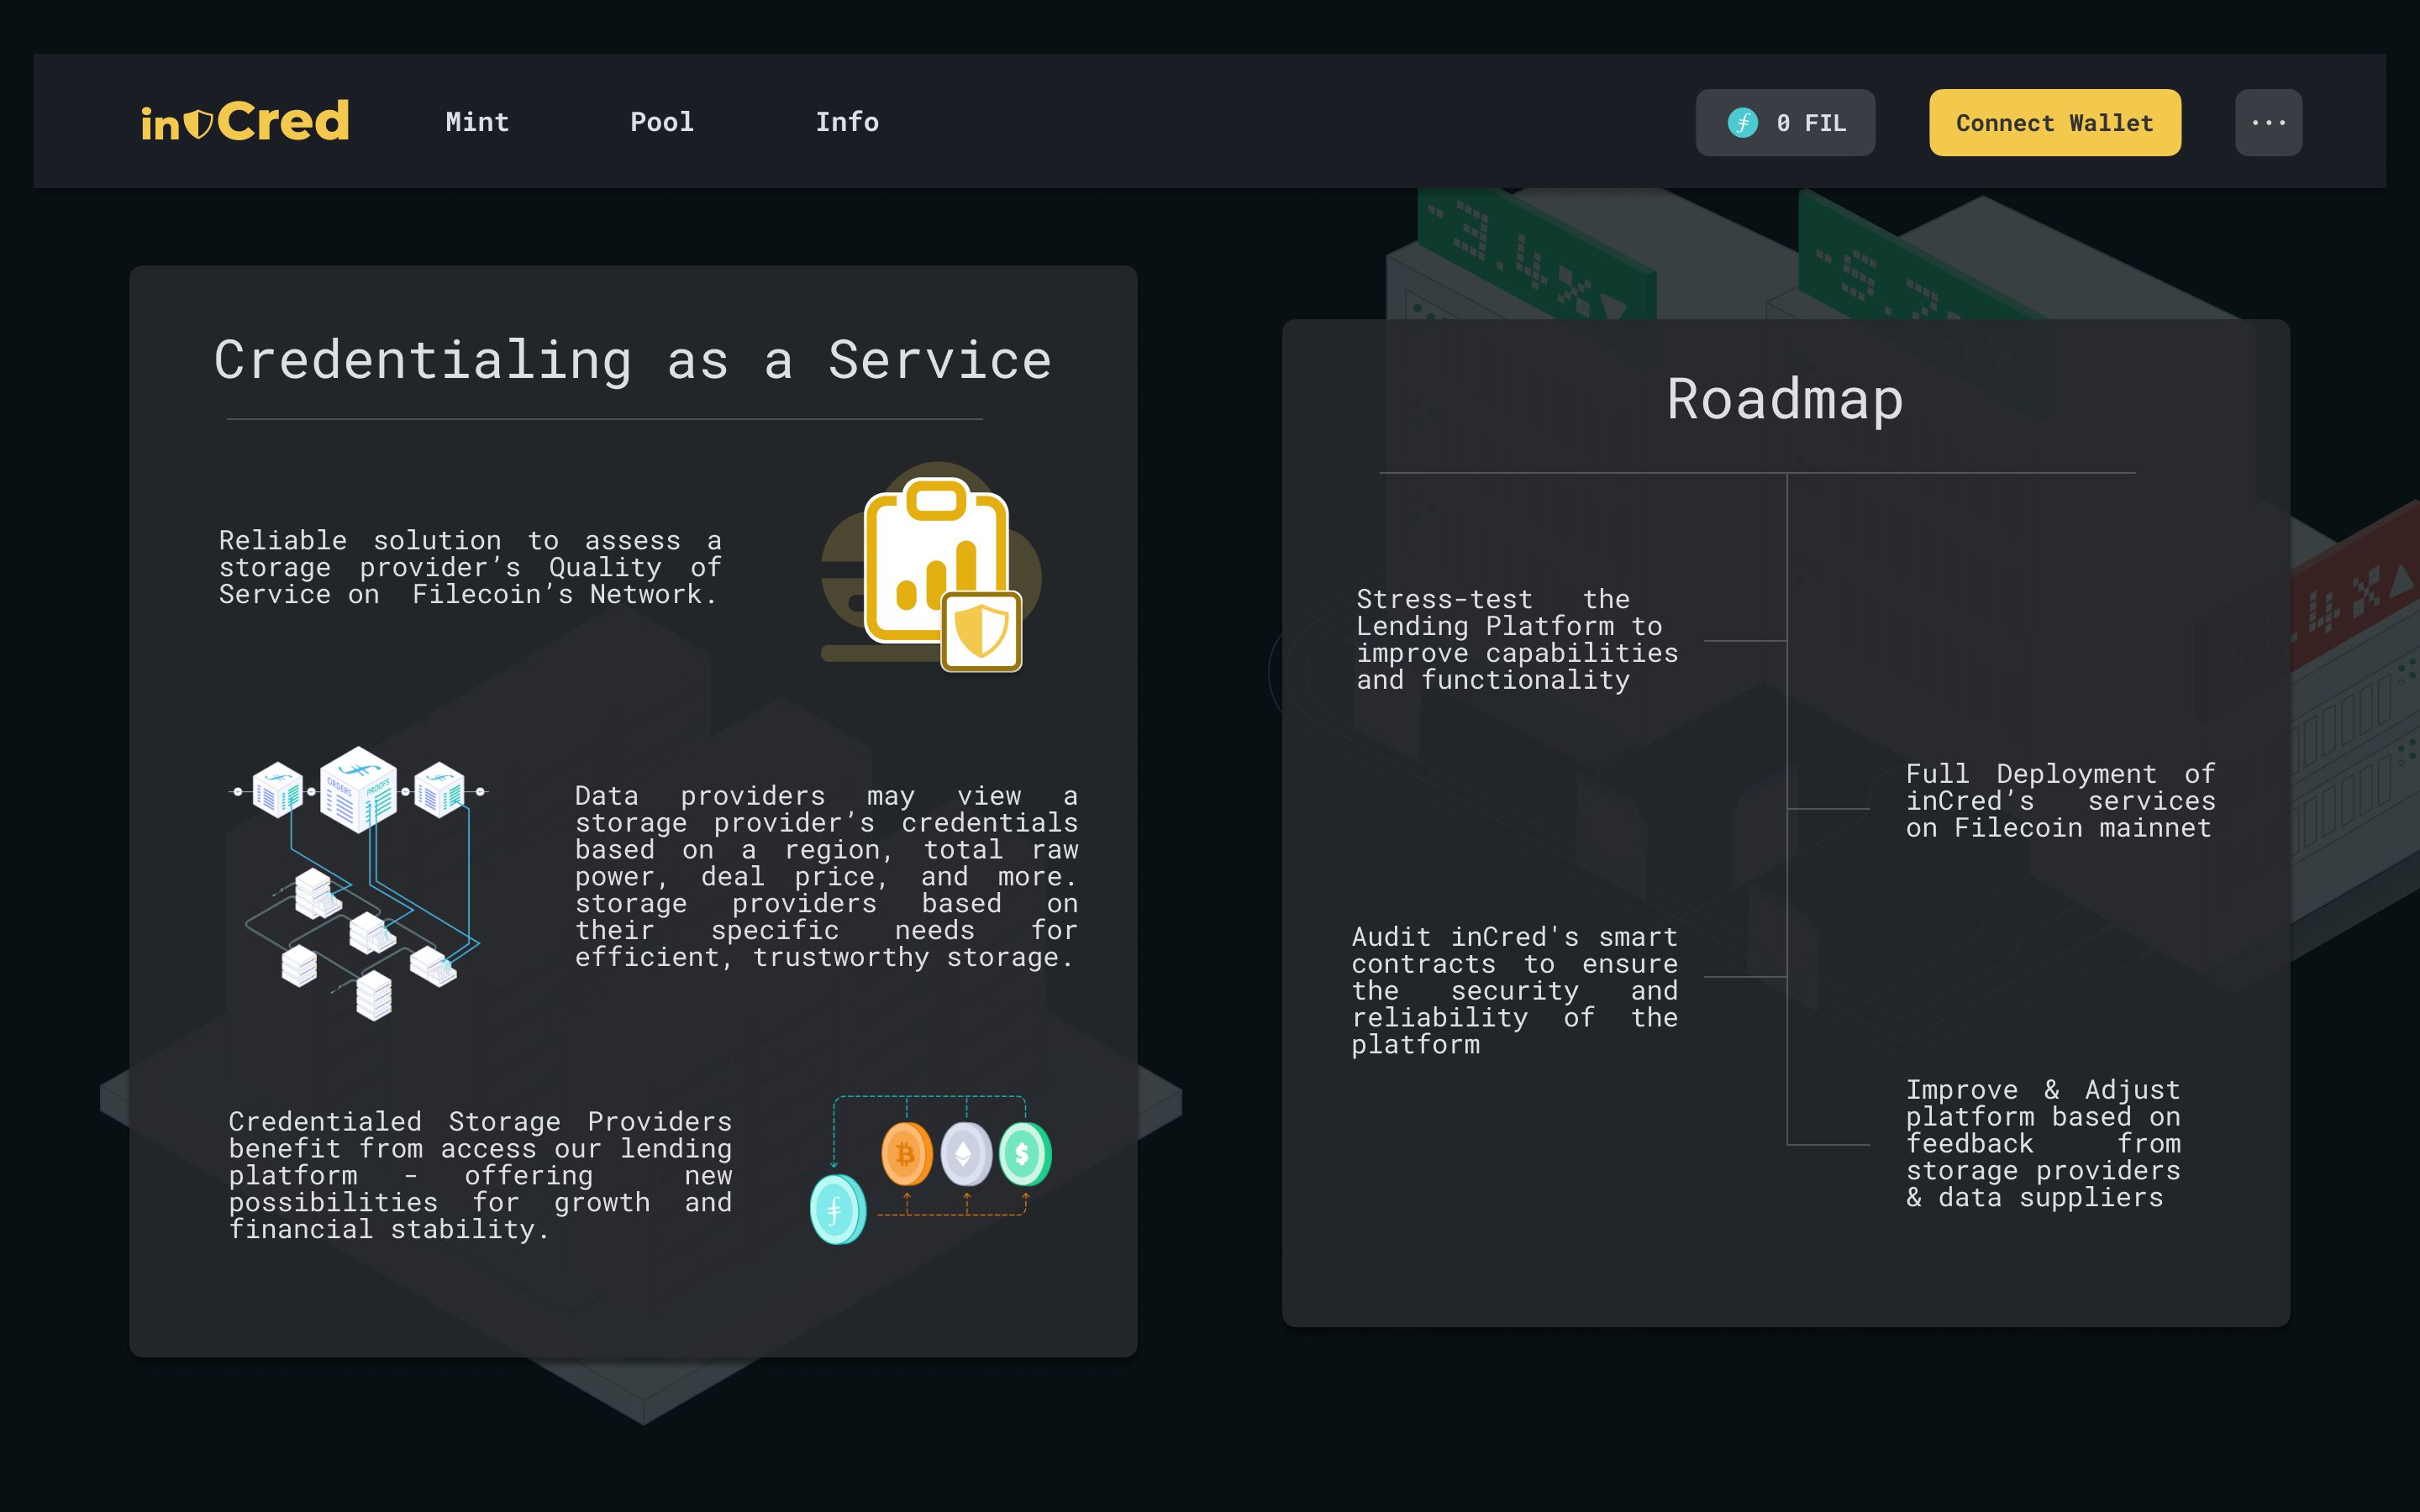Click the 'Data providers may view' paragraph
The image size is (2420, 1512).
(826, 876)
